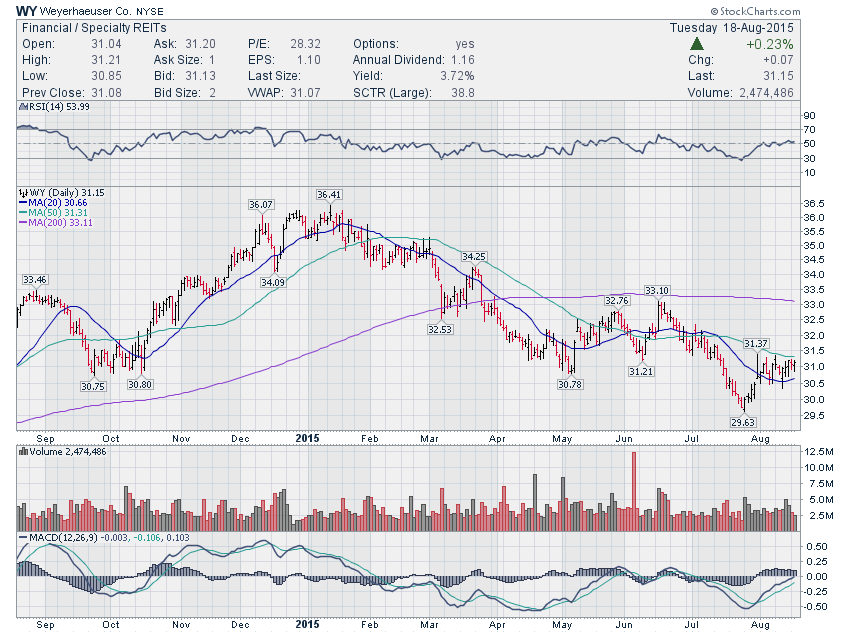Image resolution: width=850 pixels, height=633 pixels.
Task: Click the EPS value 1.10
Action: [308, 60]
